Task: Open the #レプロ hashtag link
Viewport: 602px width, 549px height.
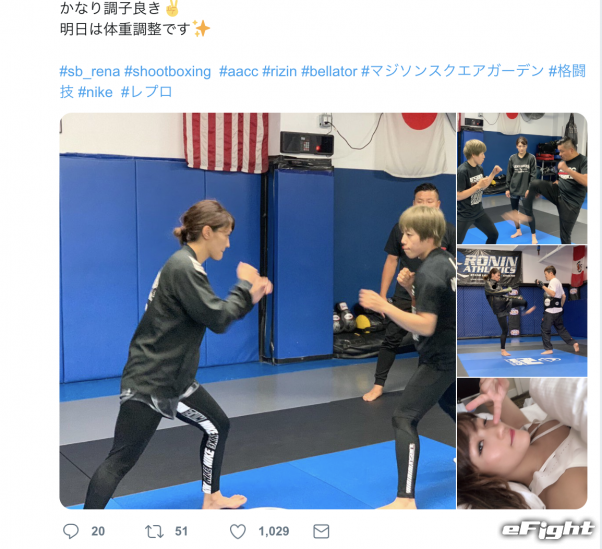Action: 147,93
